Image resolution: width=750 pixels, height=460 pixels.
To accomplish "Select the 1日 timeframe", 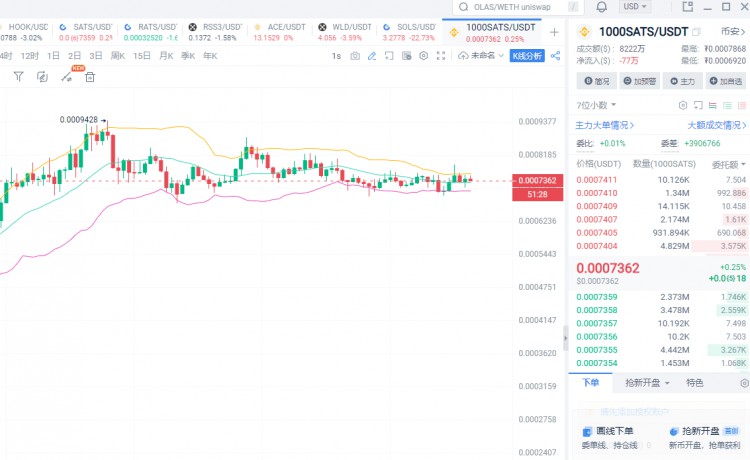I will tap(53, 56).
